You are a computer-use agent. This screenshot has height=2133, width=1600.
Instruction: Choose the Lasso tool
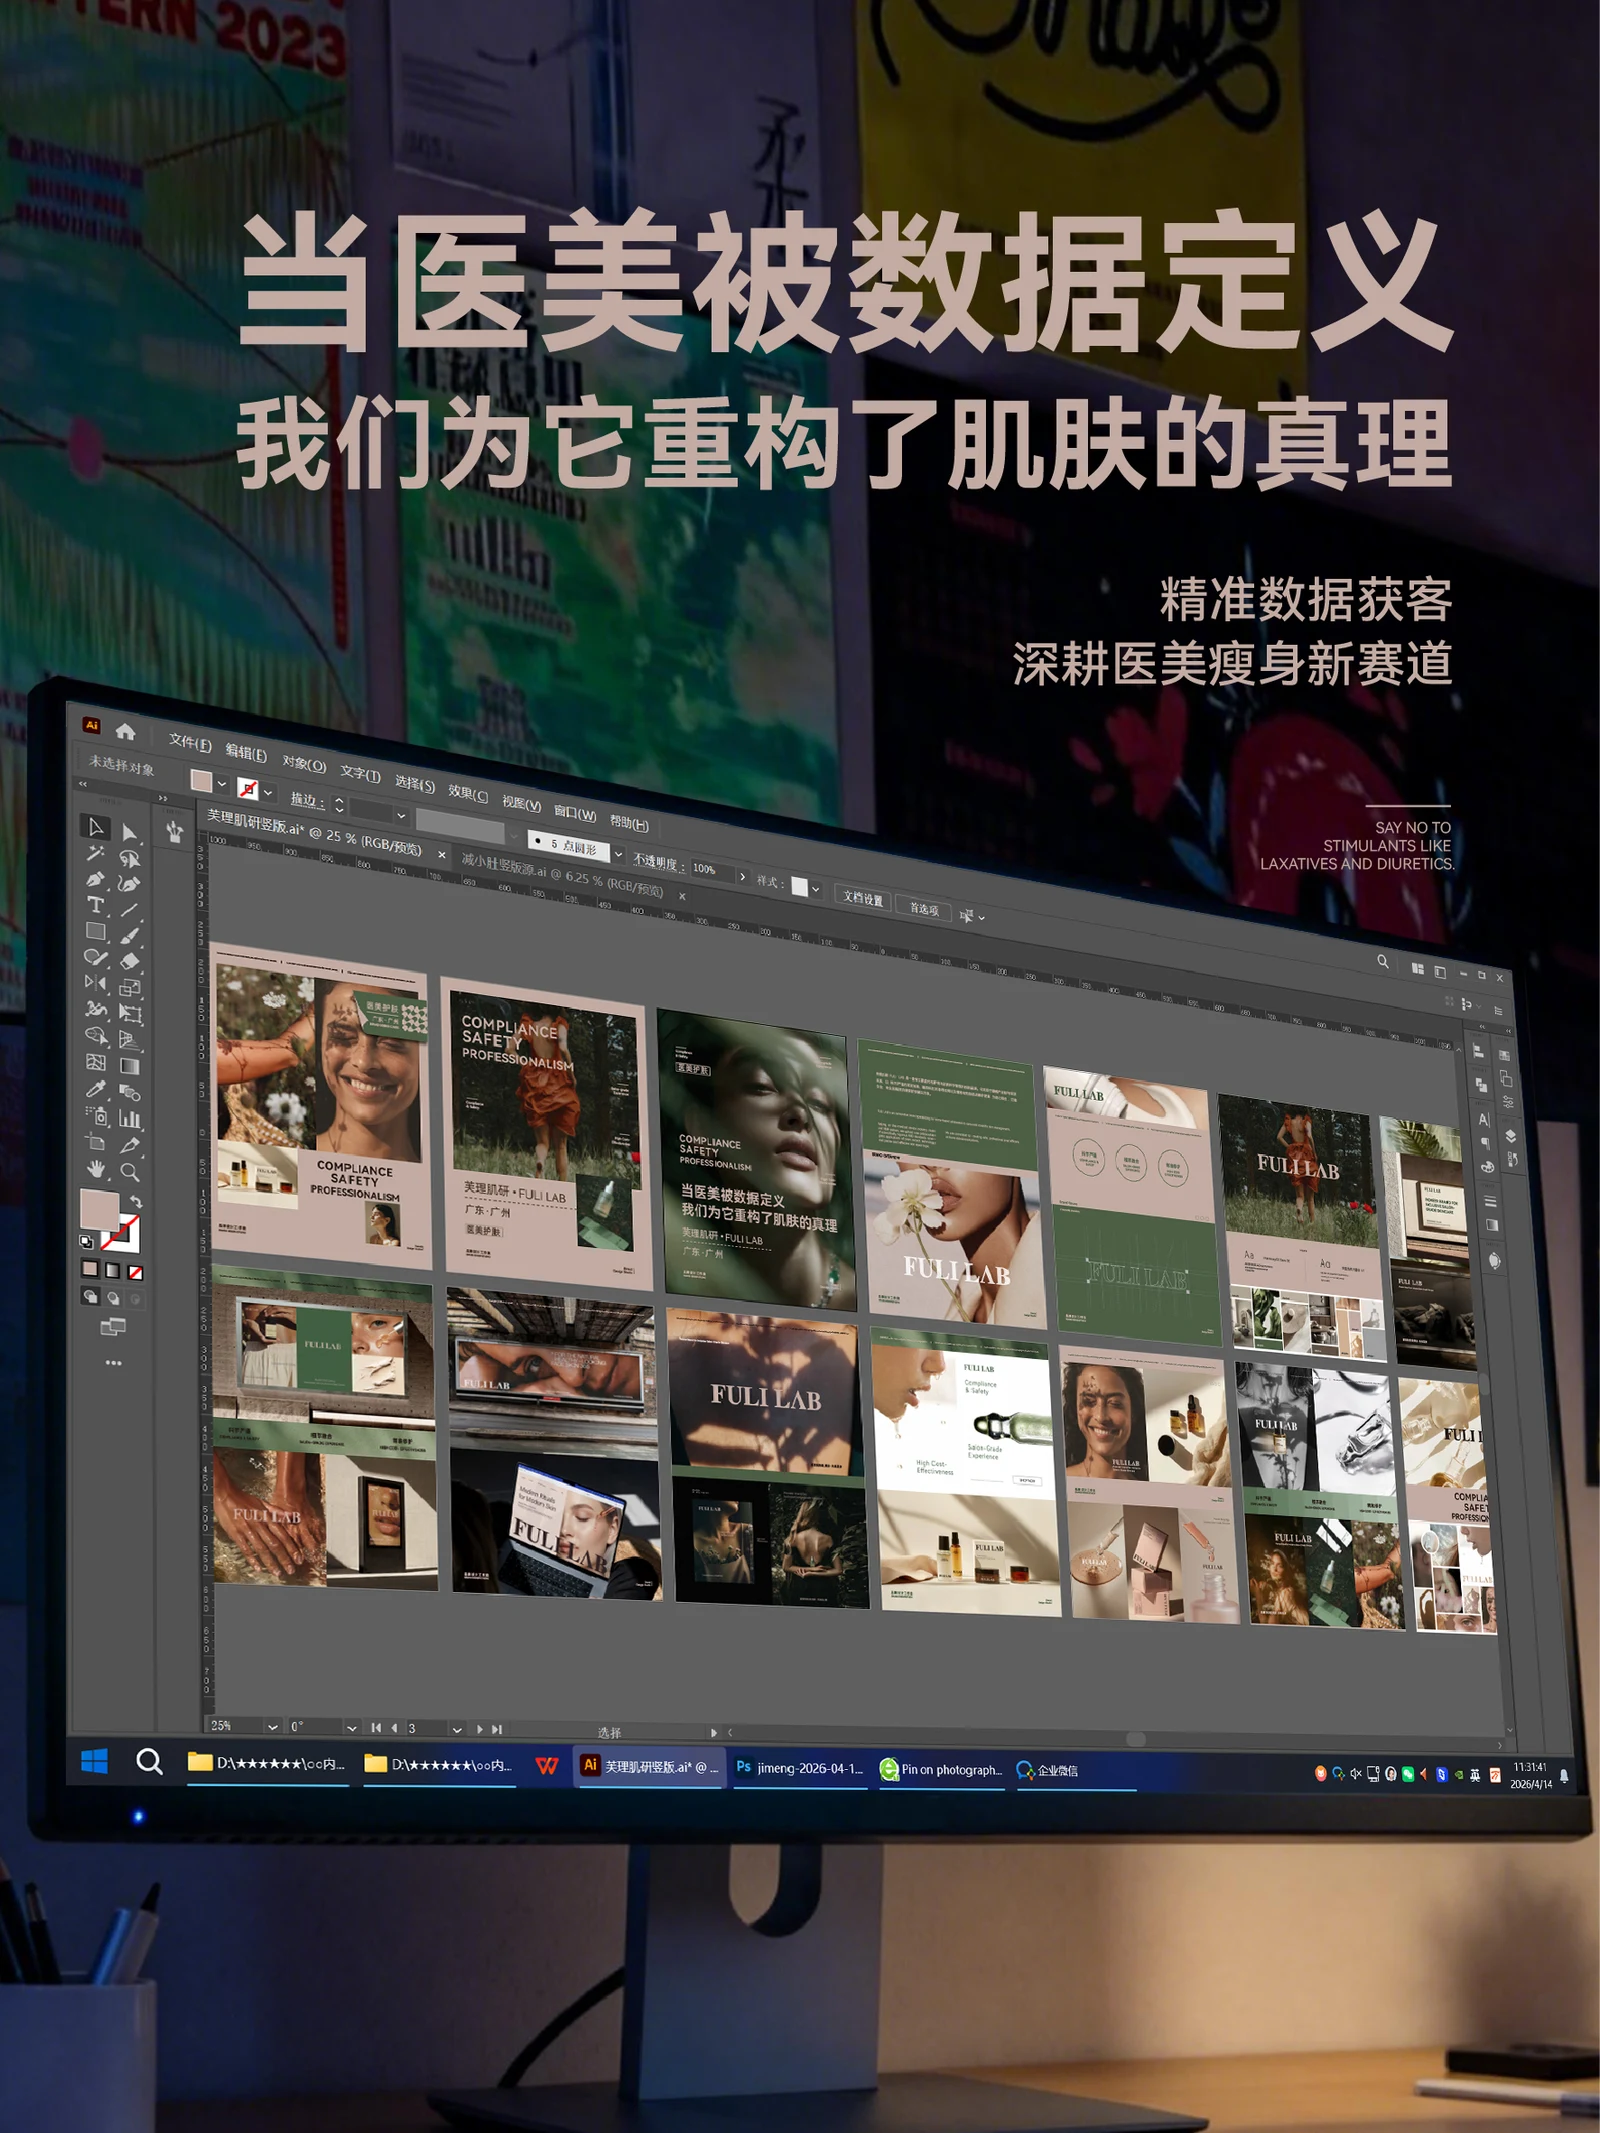click(x=129, y=859)
